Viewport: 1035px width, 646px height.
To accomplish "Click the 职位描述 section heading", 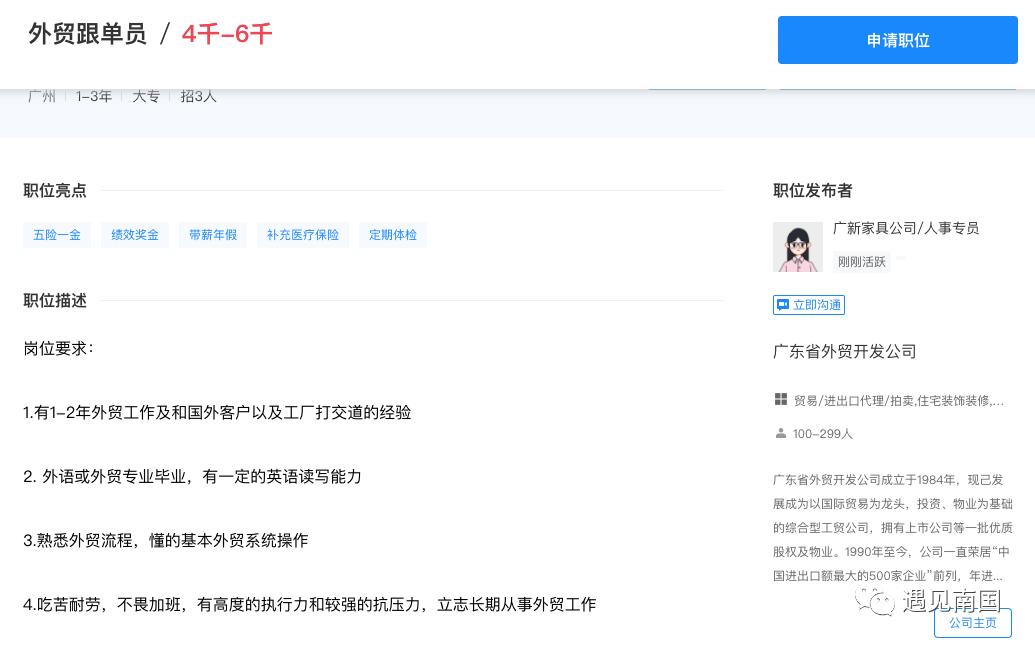I will [x=55, y=300].
